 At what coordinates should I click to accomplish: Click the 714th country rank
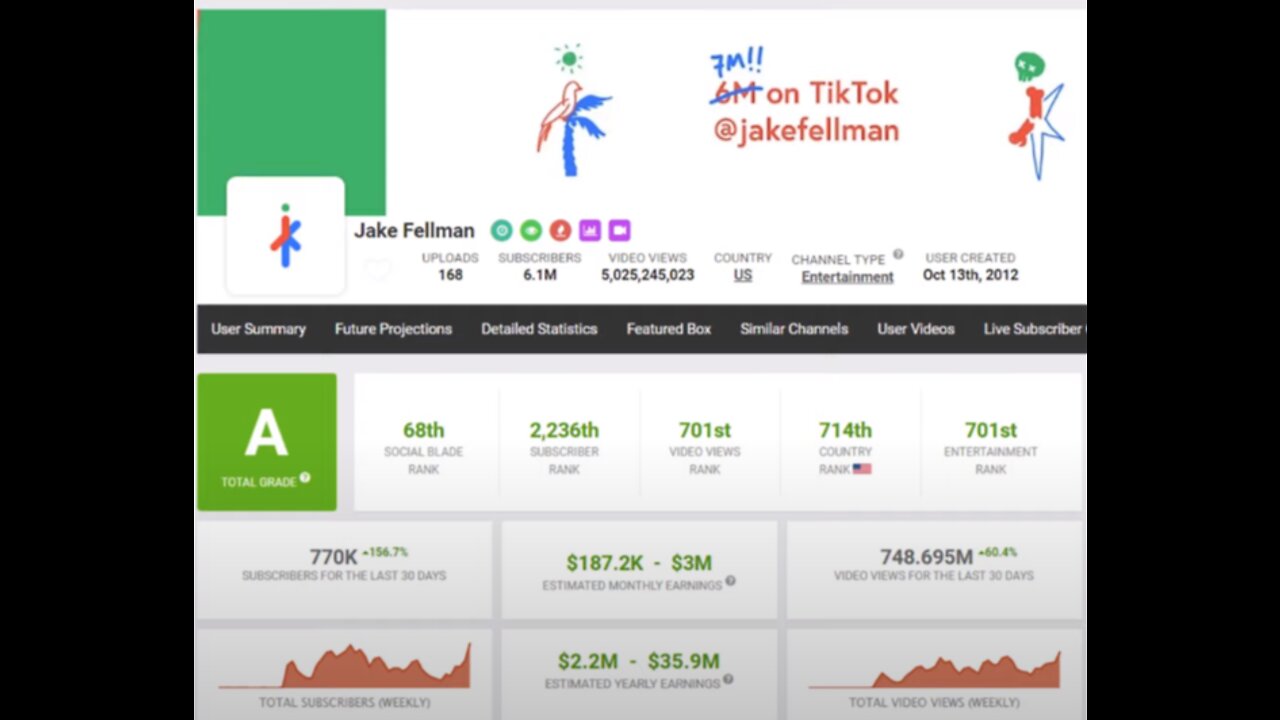(845, 430)
